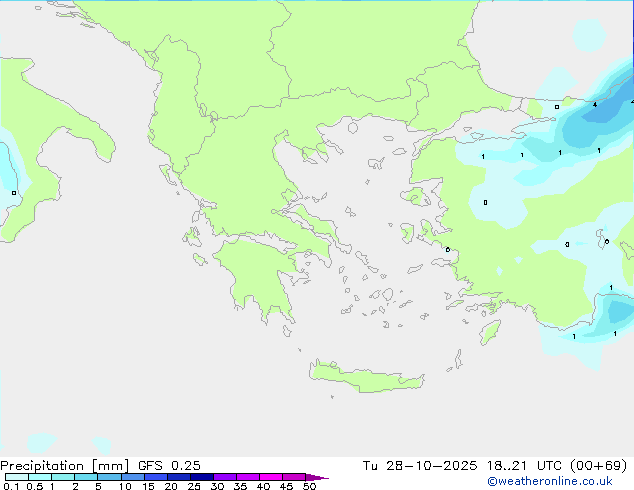Screen dimensions: 634x490
Task: Select the 35–40 mm violet legend swatch
Action: click(248, 477)
